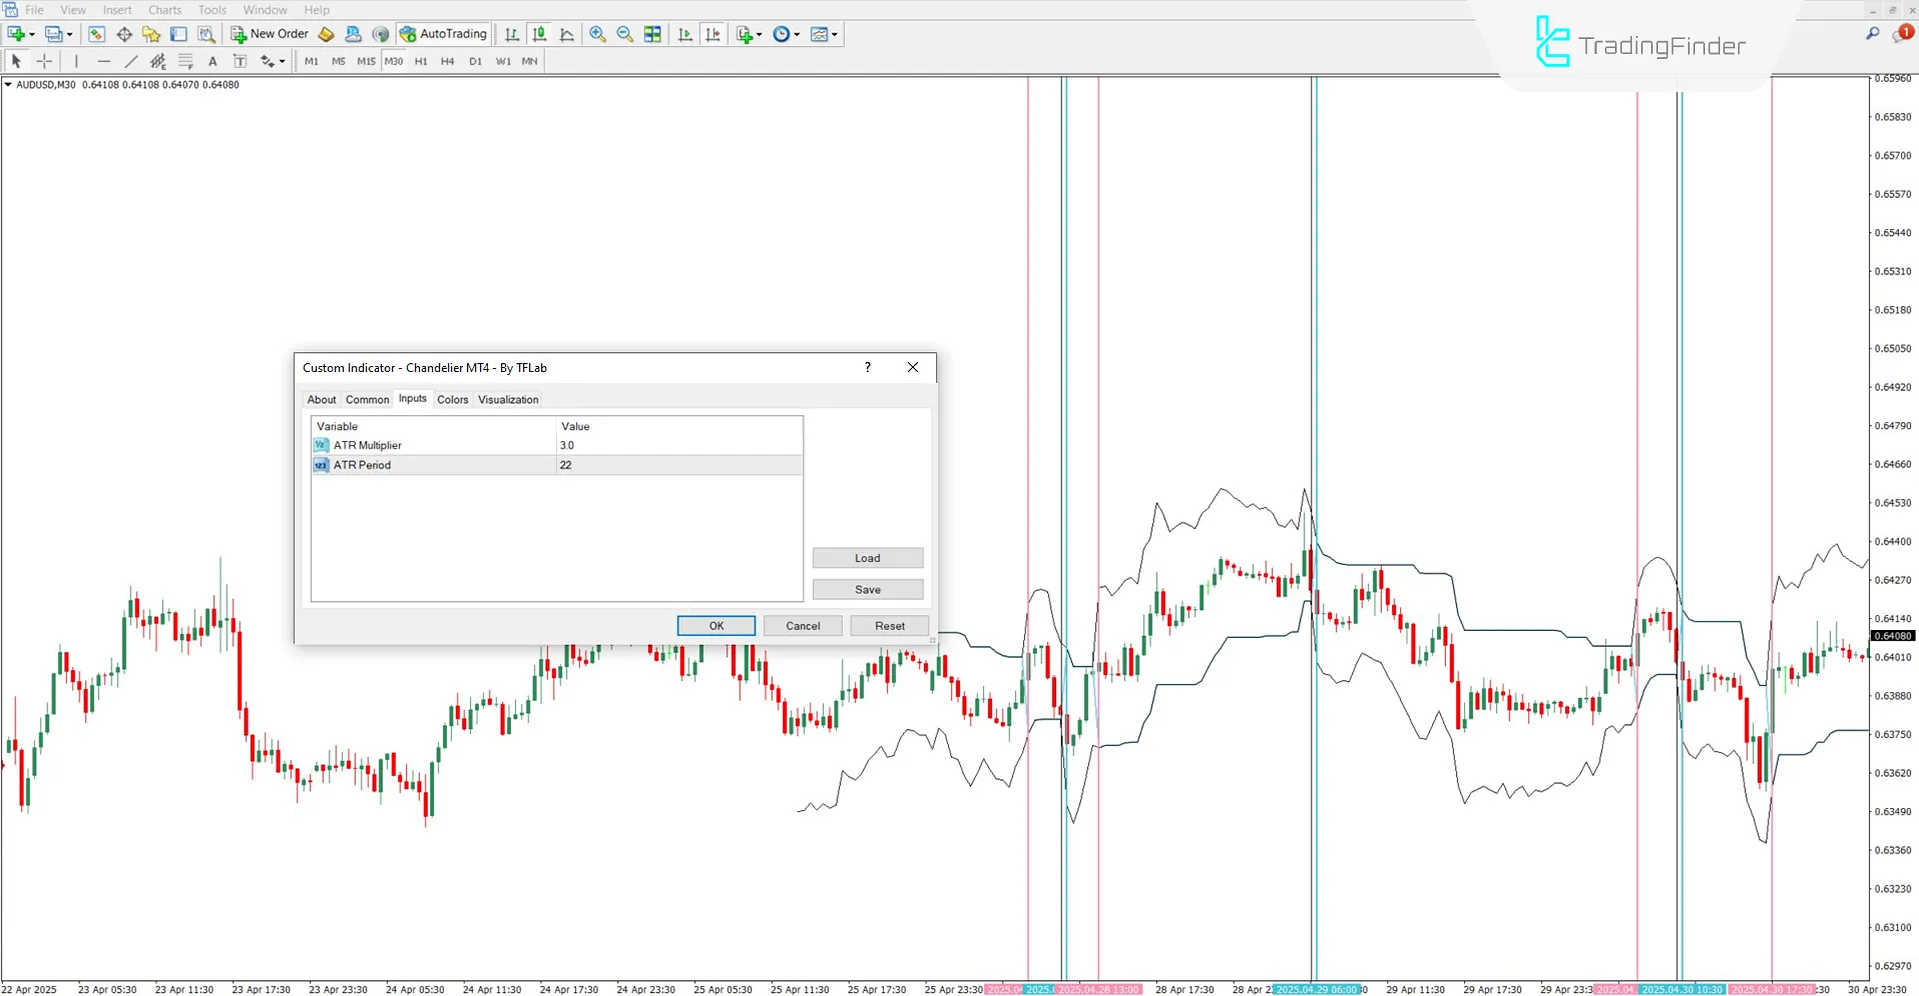Screen dimensions: 1919x996
Task: Open the Strategy Tester
Action: click(x=206, y=33)
